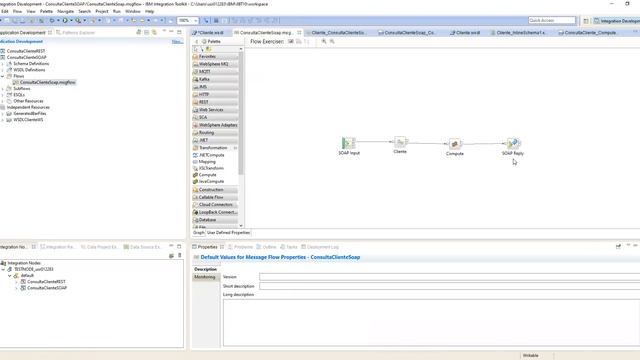This screenshot has width=640, height=360.
Task: Select the SOAP Reply node on canvas
Action: coord(513,143)
